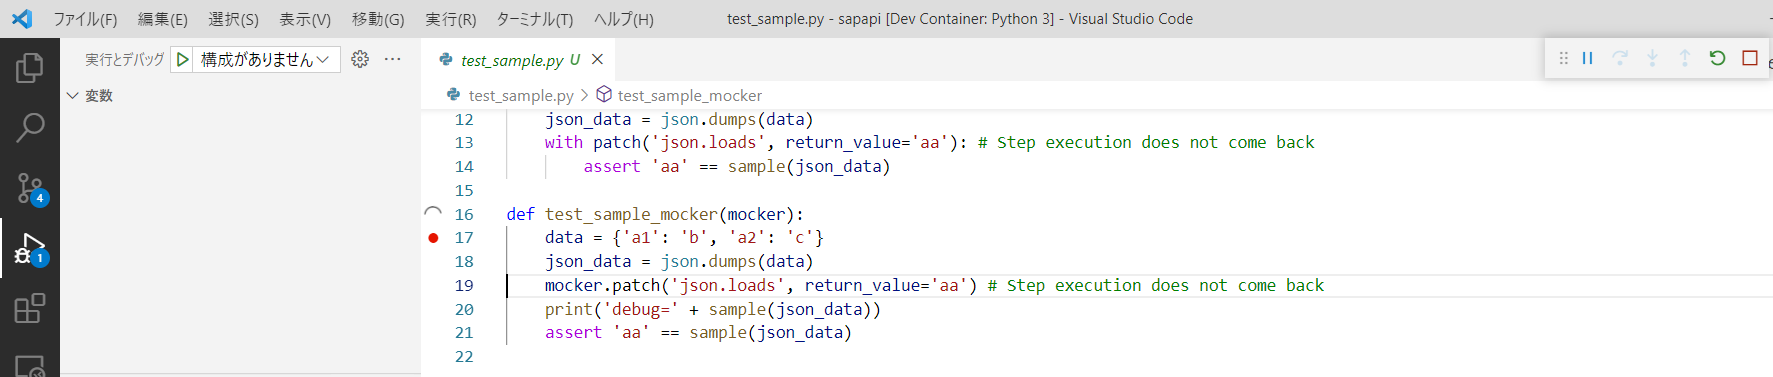Click test_sample.py in the breadcrumb
The width and height of the screenshot is (1773, 377).
click(520, 95)
